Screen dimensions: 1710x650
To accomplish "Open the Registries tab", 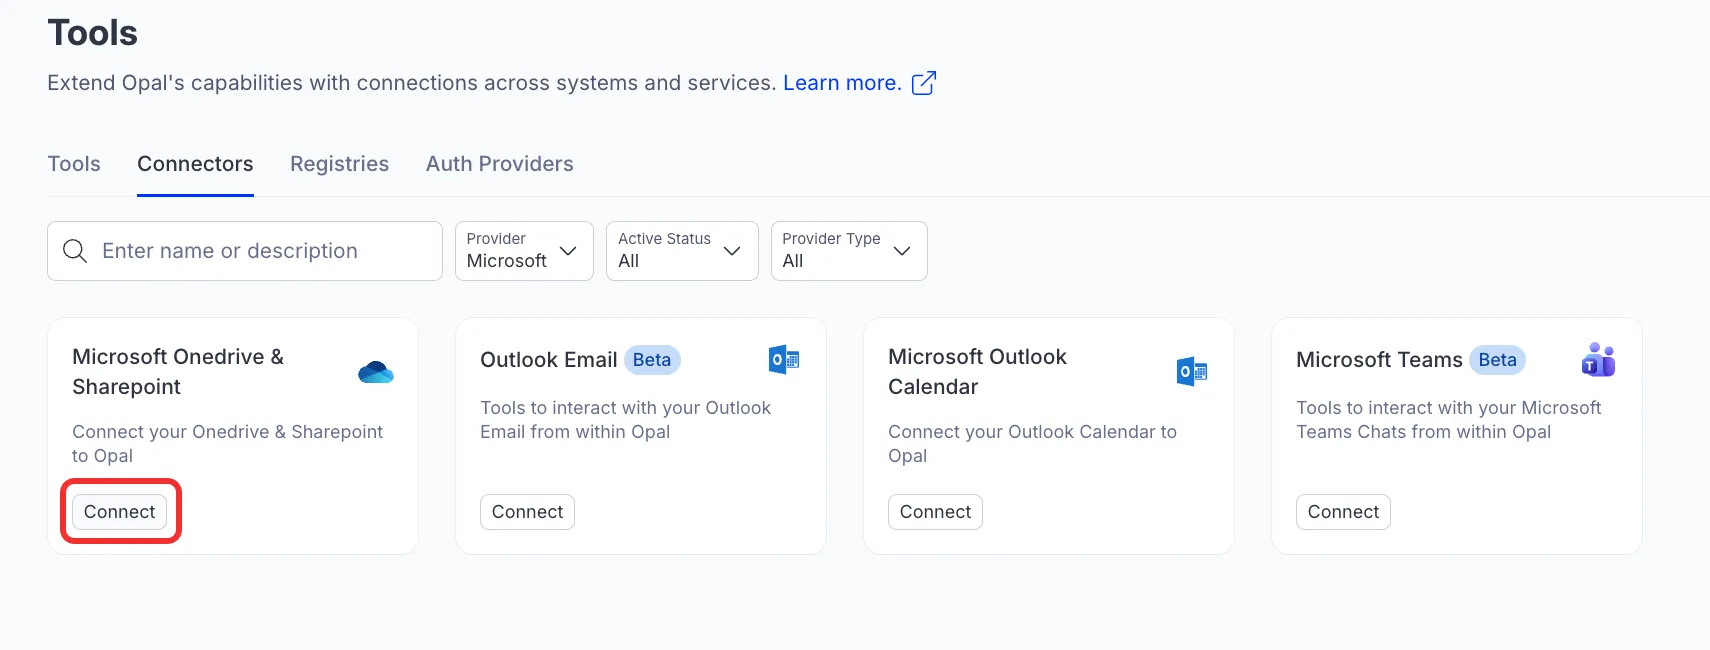I will [339, 164].
